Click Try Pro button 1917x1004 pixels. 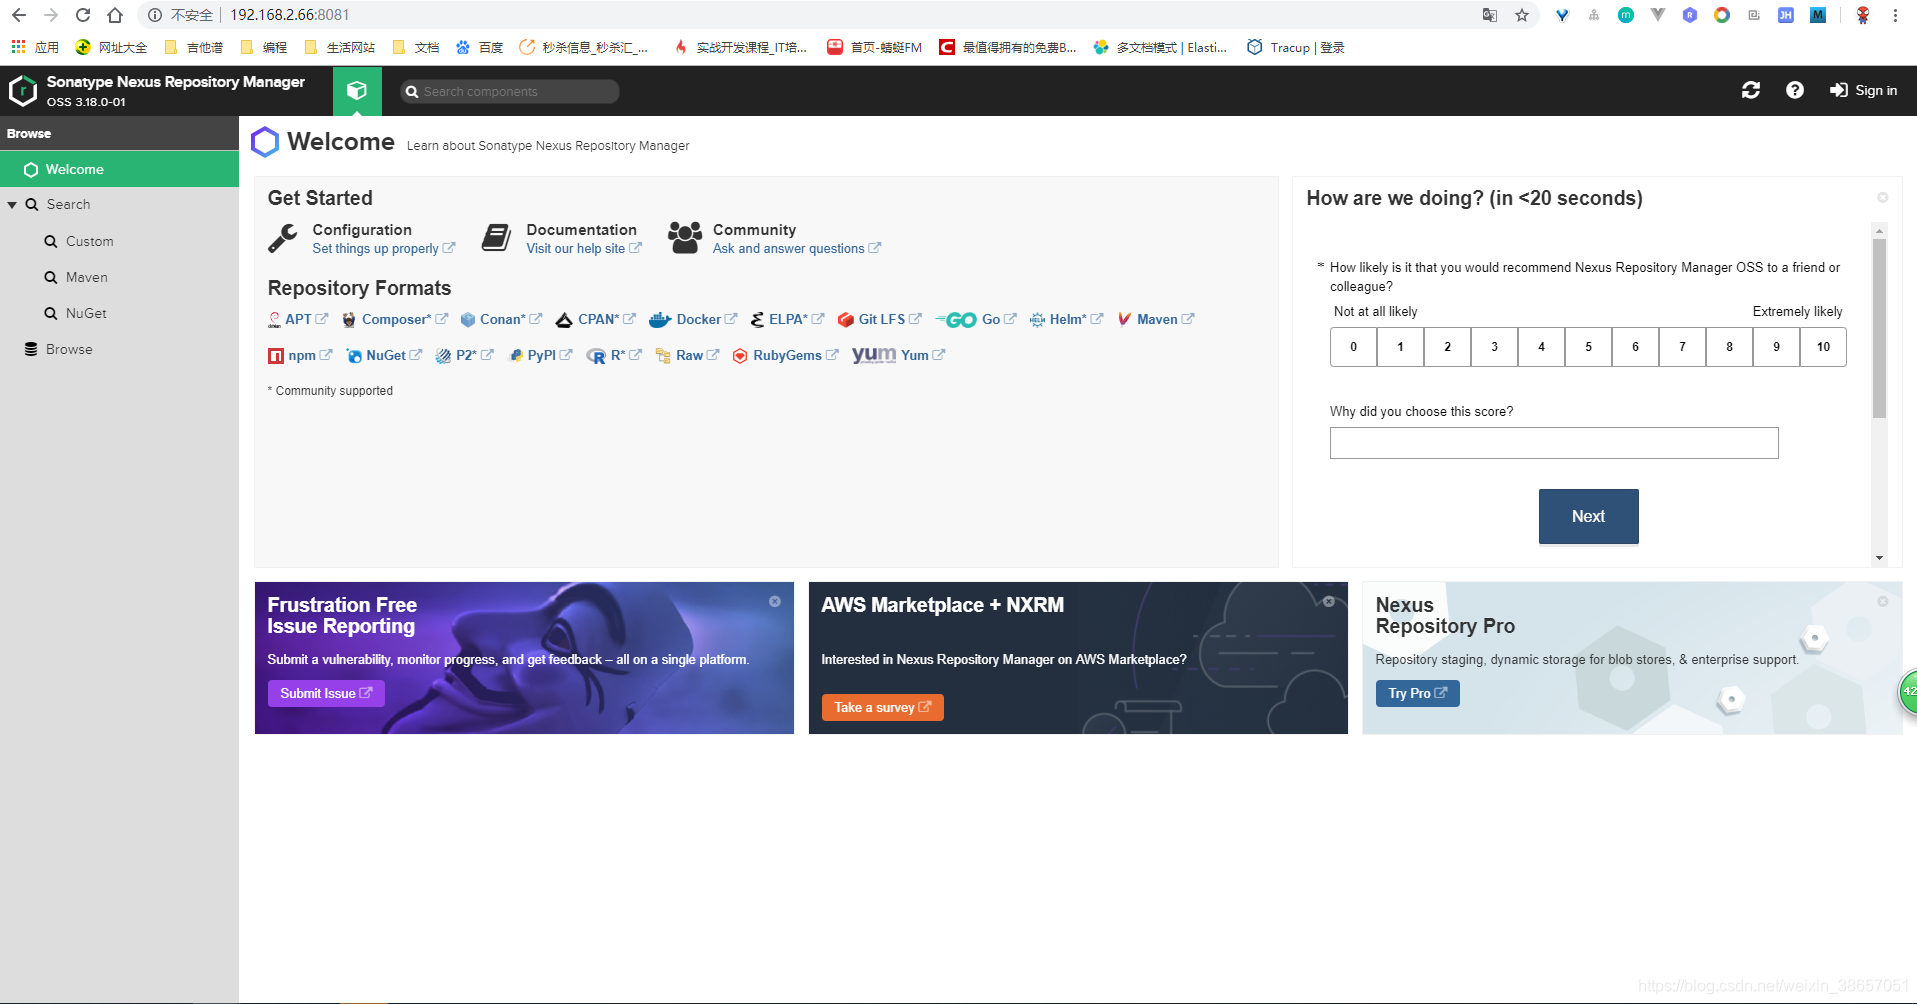(x=1417, y=693)
